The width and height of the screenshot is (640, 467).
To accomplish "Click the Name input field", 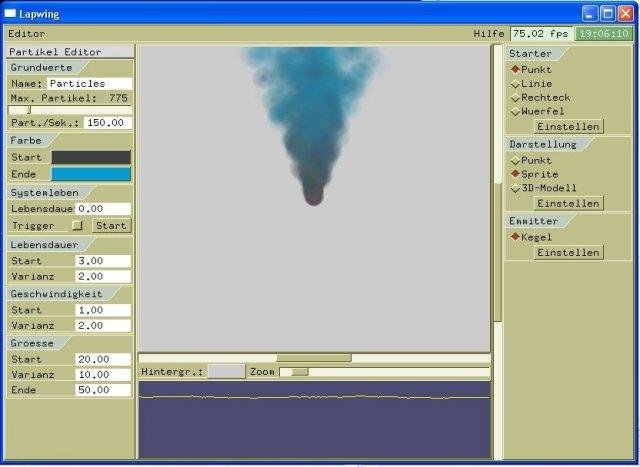I will point(88,84).
